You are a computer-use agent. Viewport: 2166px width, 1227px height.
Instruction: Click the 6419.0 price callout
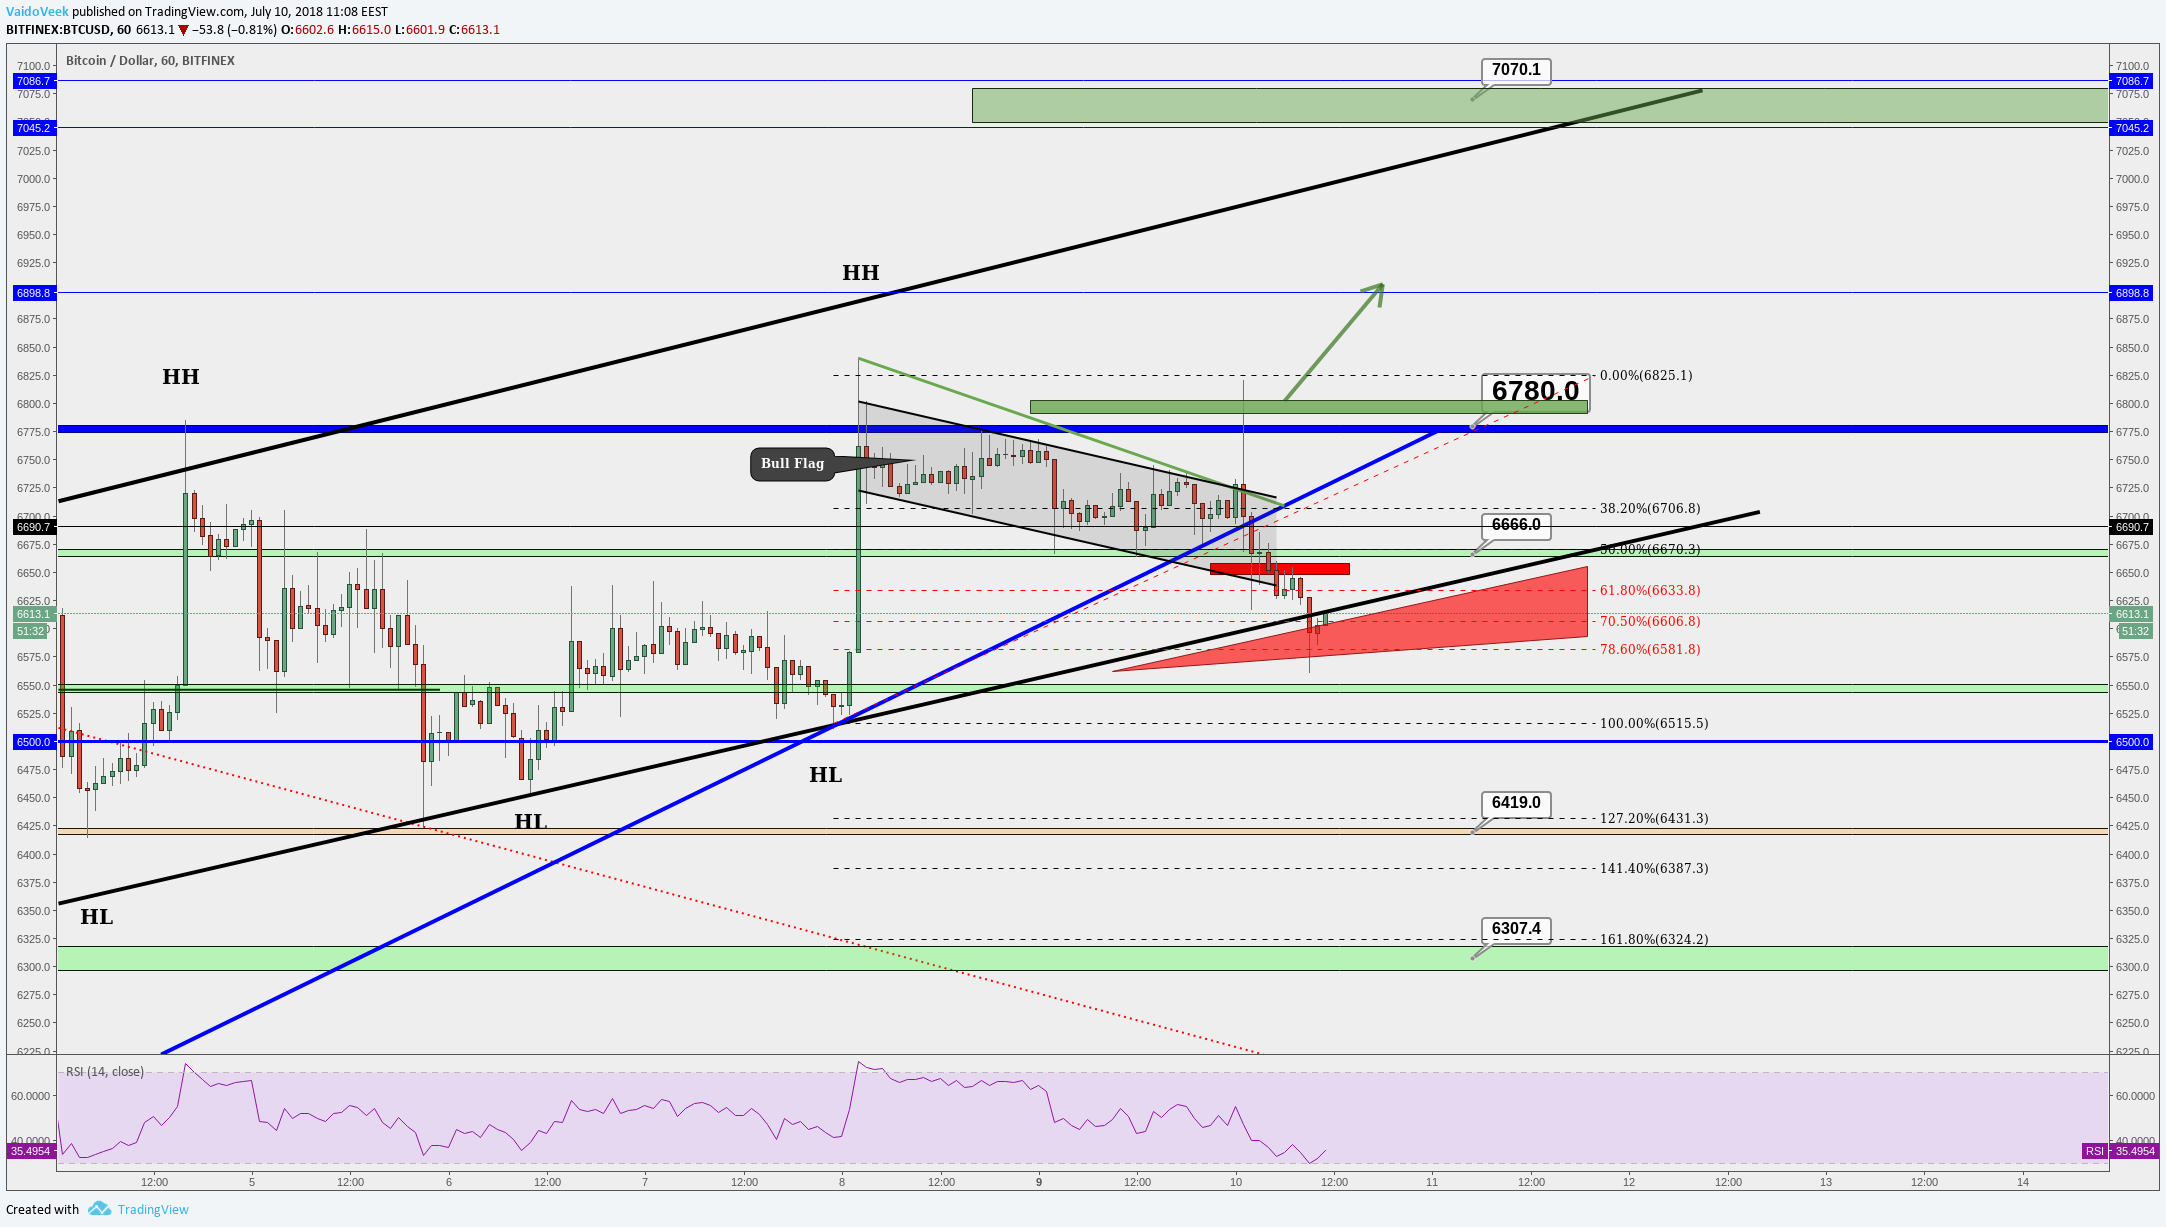[x=1516, y=803]
